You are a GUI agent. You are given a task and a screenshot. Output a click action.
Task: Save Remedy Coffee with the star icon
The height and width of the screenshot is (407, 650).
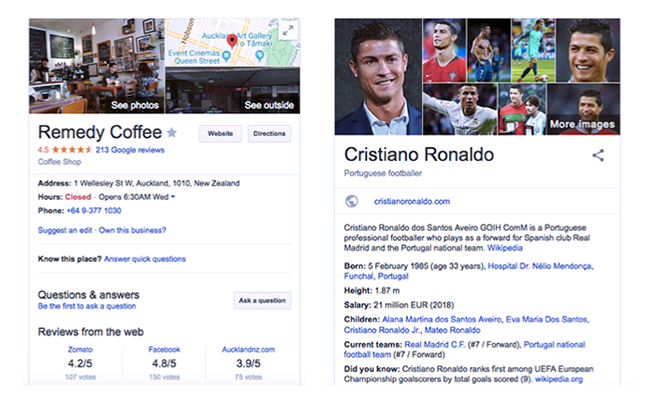click(x=172, y=133)
